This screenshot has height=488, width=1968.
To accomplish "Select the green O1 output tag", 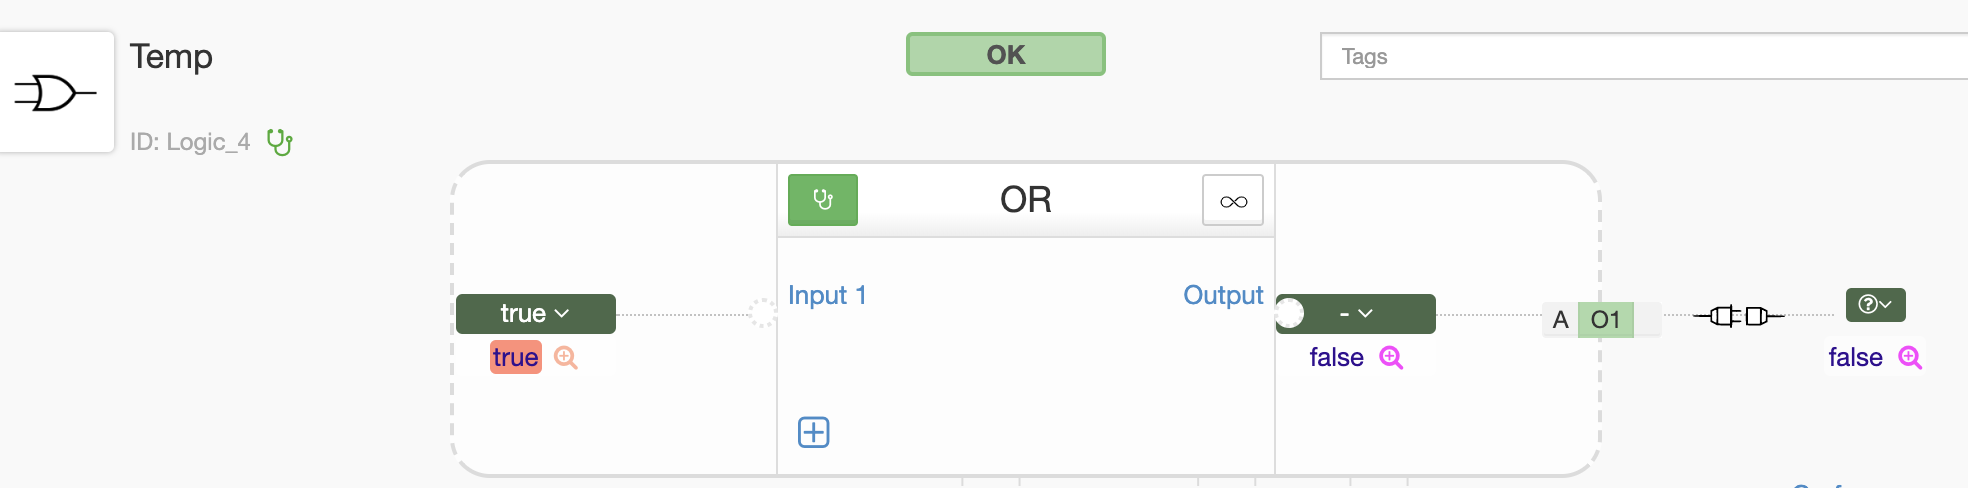I will (x=1605, y=320).
